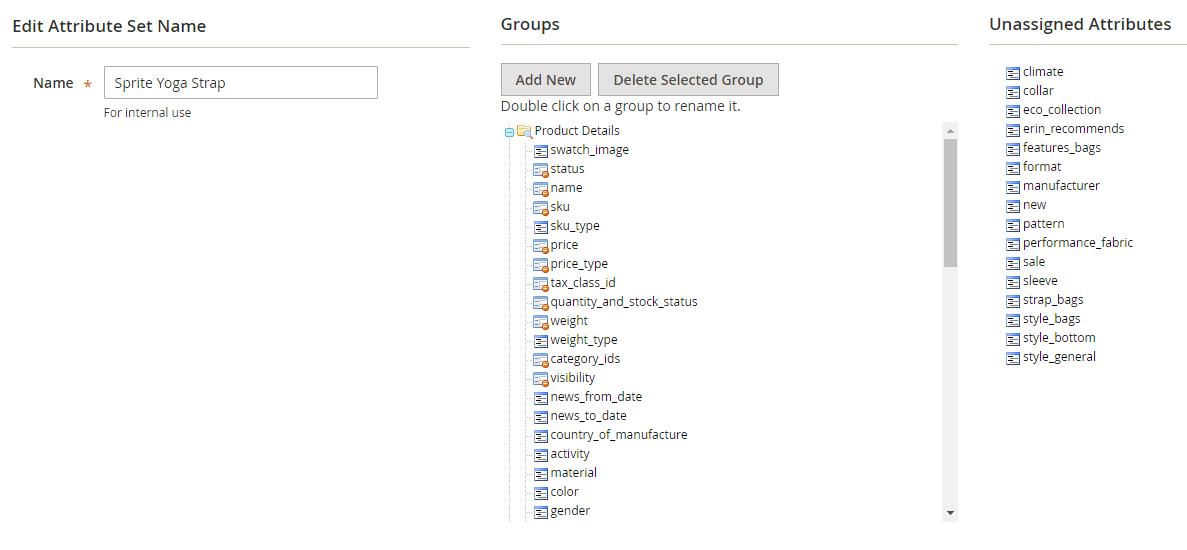Click the groups tree scroll up arrow
Image resolution: width=1187 pixels, height=550 pixels.
click(x=951, y=130)
